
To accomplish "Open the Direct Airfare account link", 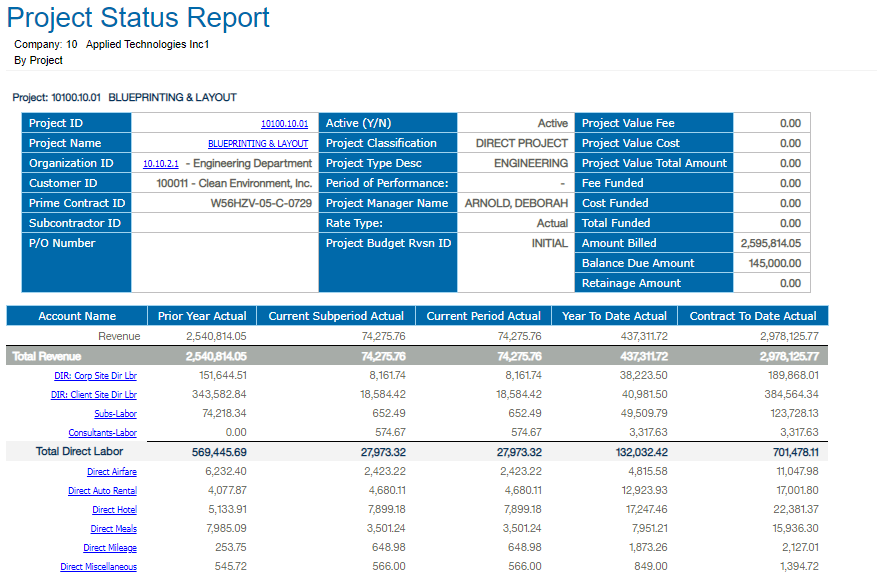I will click(112, 472).
